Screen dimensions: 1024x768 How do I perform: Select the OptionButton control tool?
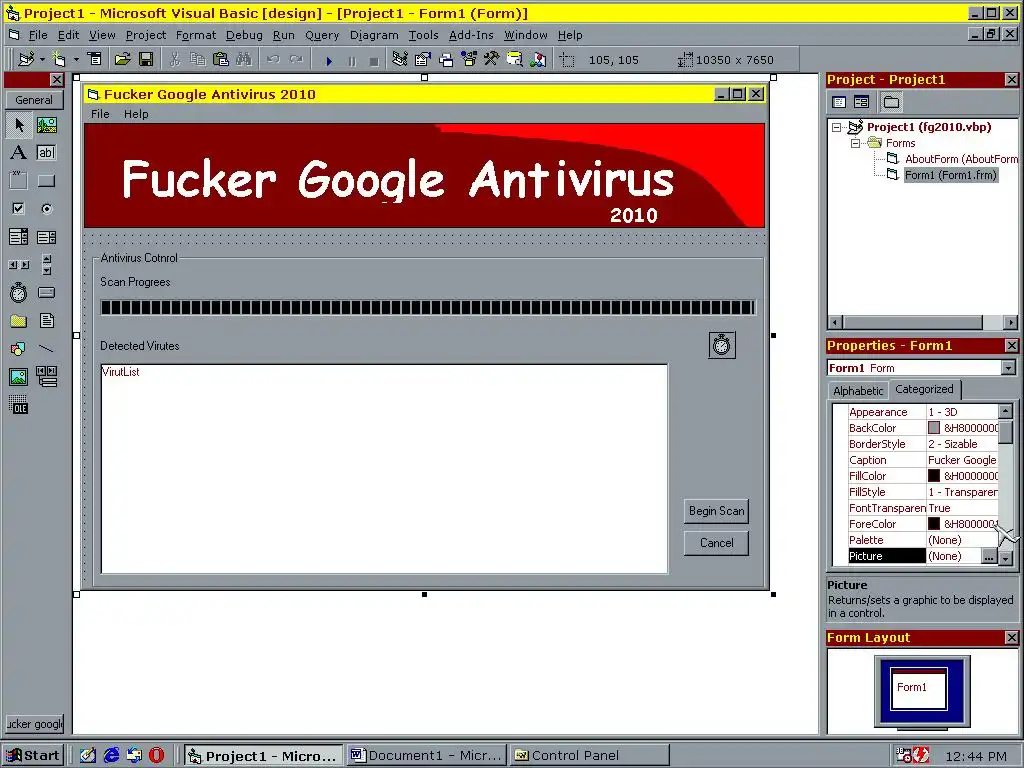[46, 209]
